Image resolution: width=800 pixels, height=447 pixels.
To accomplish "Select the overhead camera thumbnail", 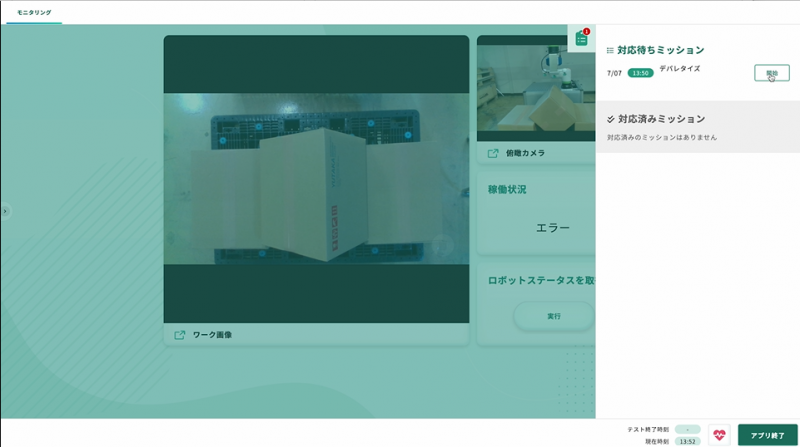I will (536, 88).
